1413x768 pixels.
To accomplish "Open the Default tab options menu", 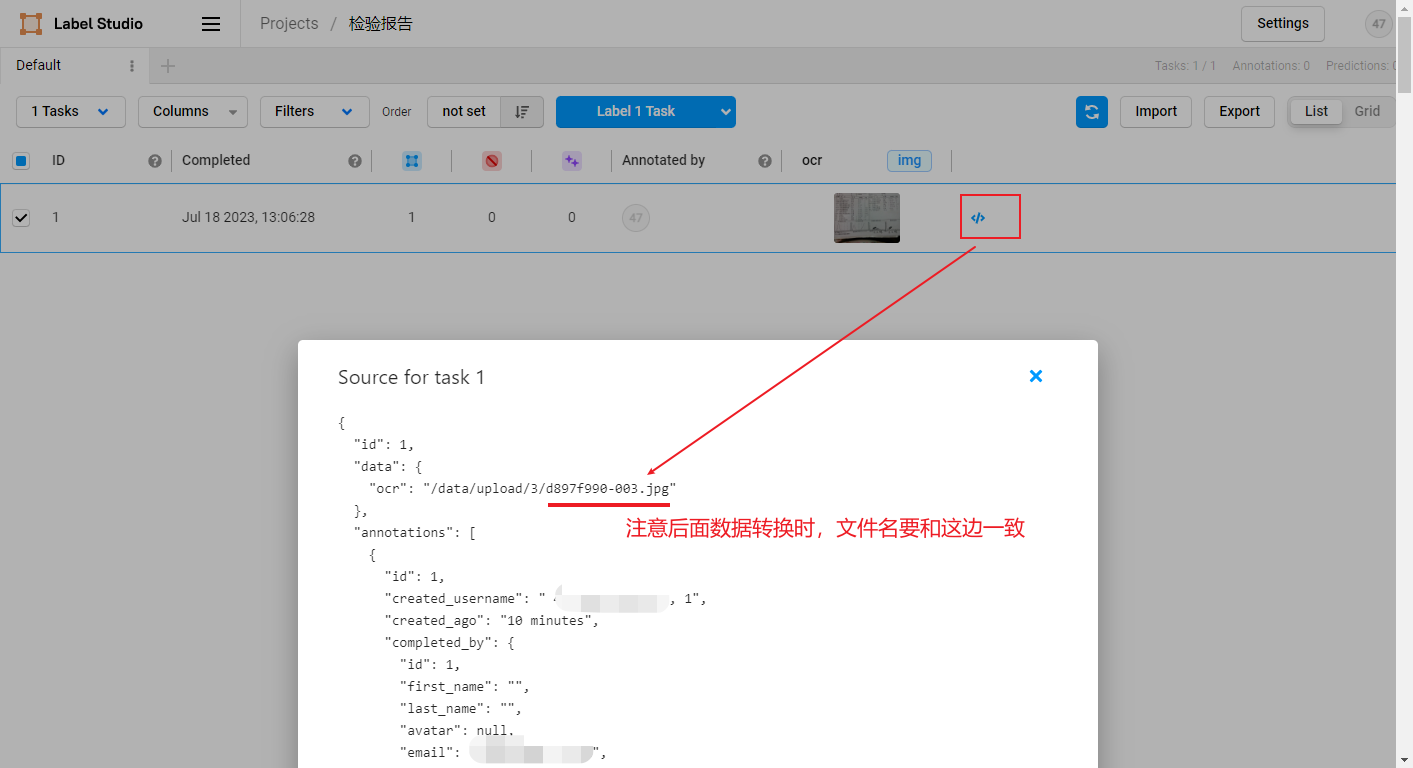I will coord(132,66).
